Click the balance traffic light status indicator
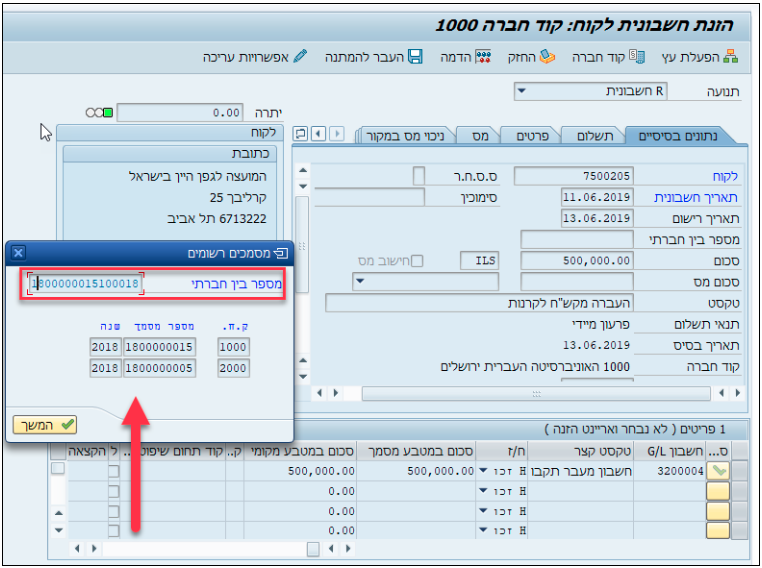 (x=99, y=113)
